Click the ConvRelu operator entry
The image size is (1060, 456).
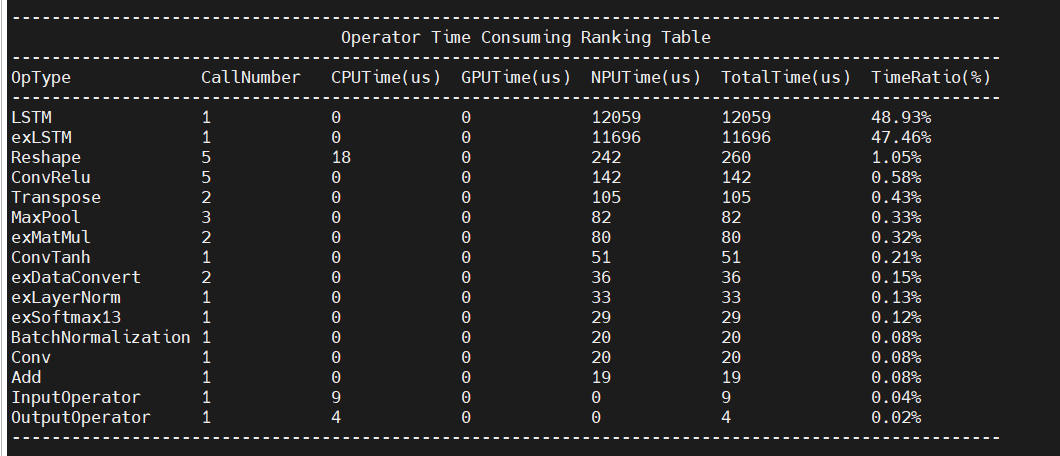pos(51,178)
